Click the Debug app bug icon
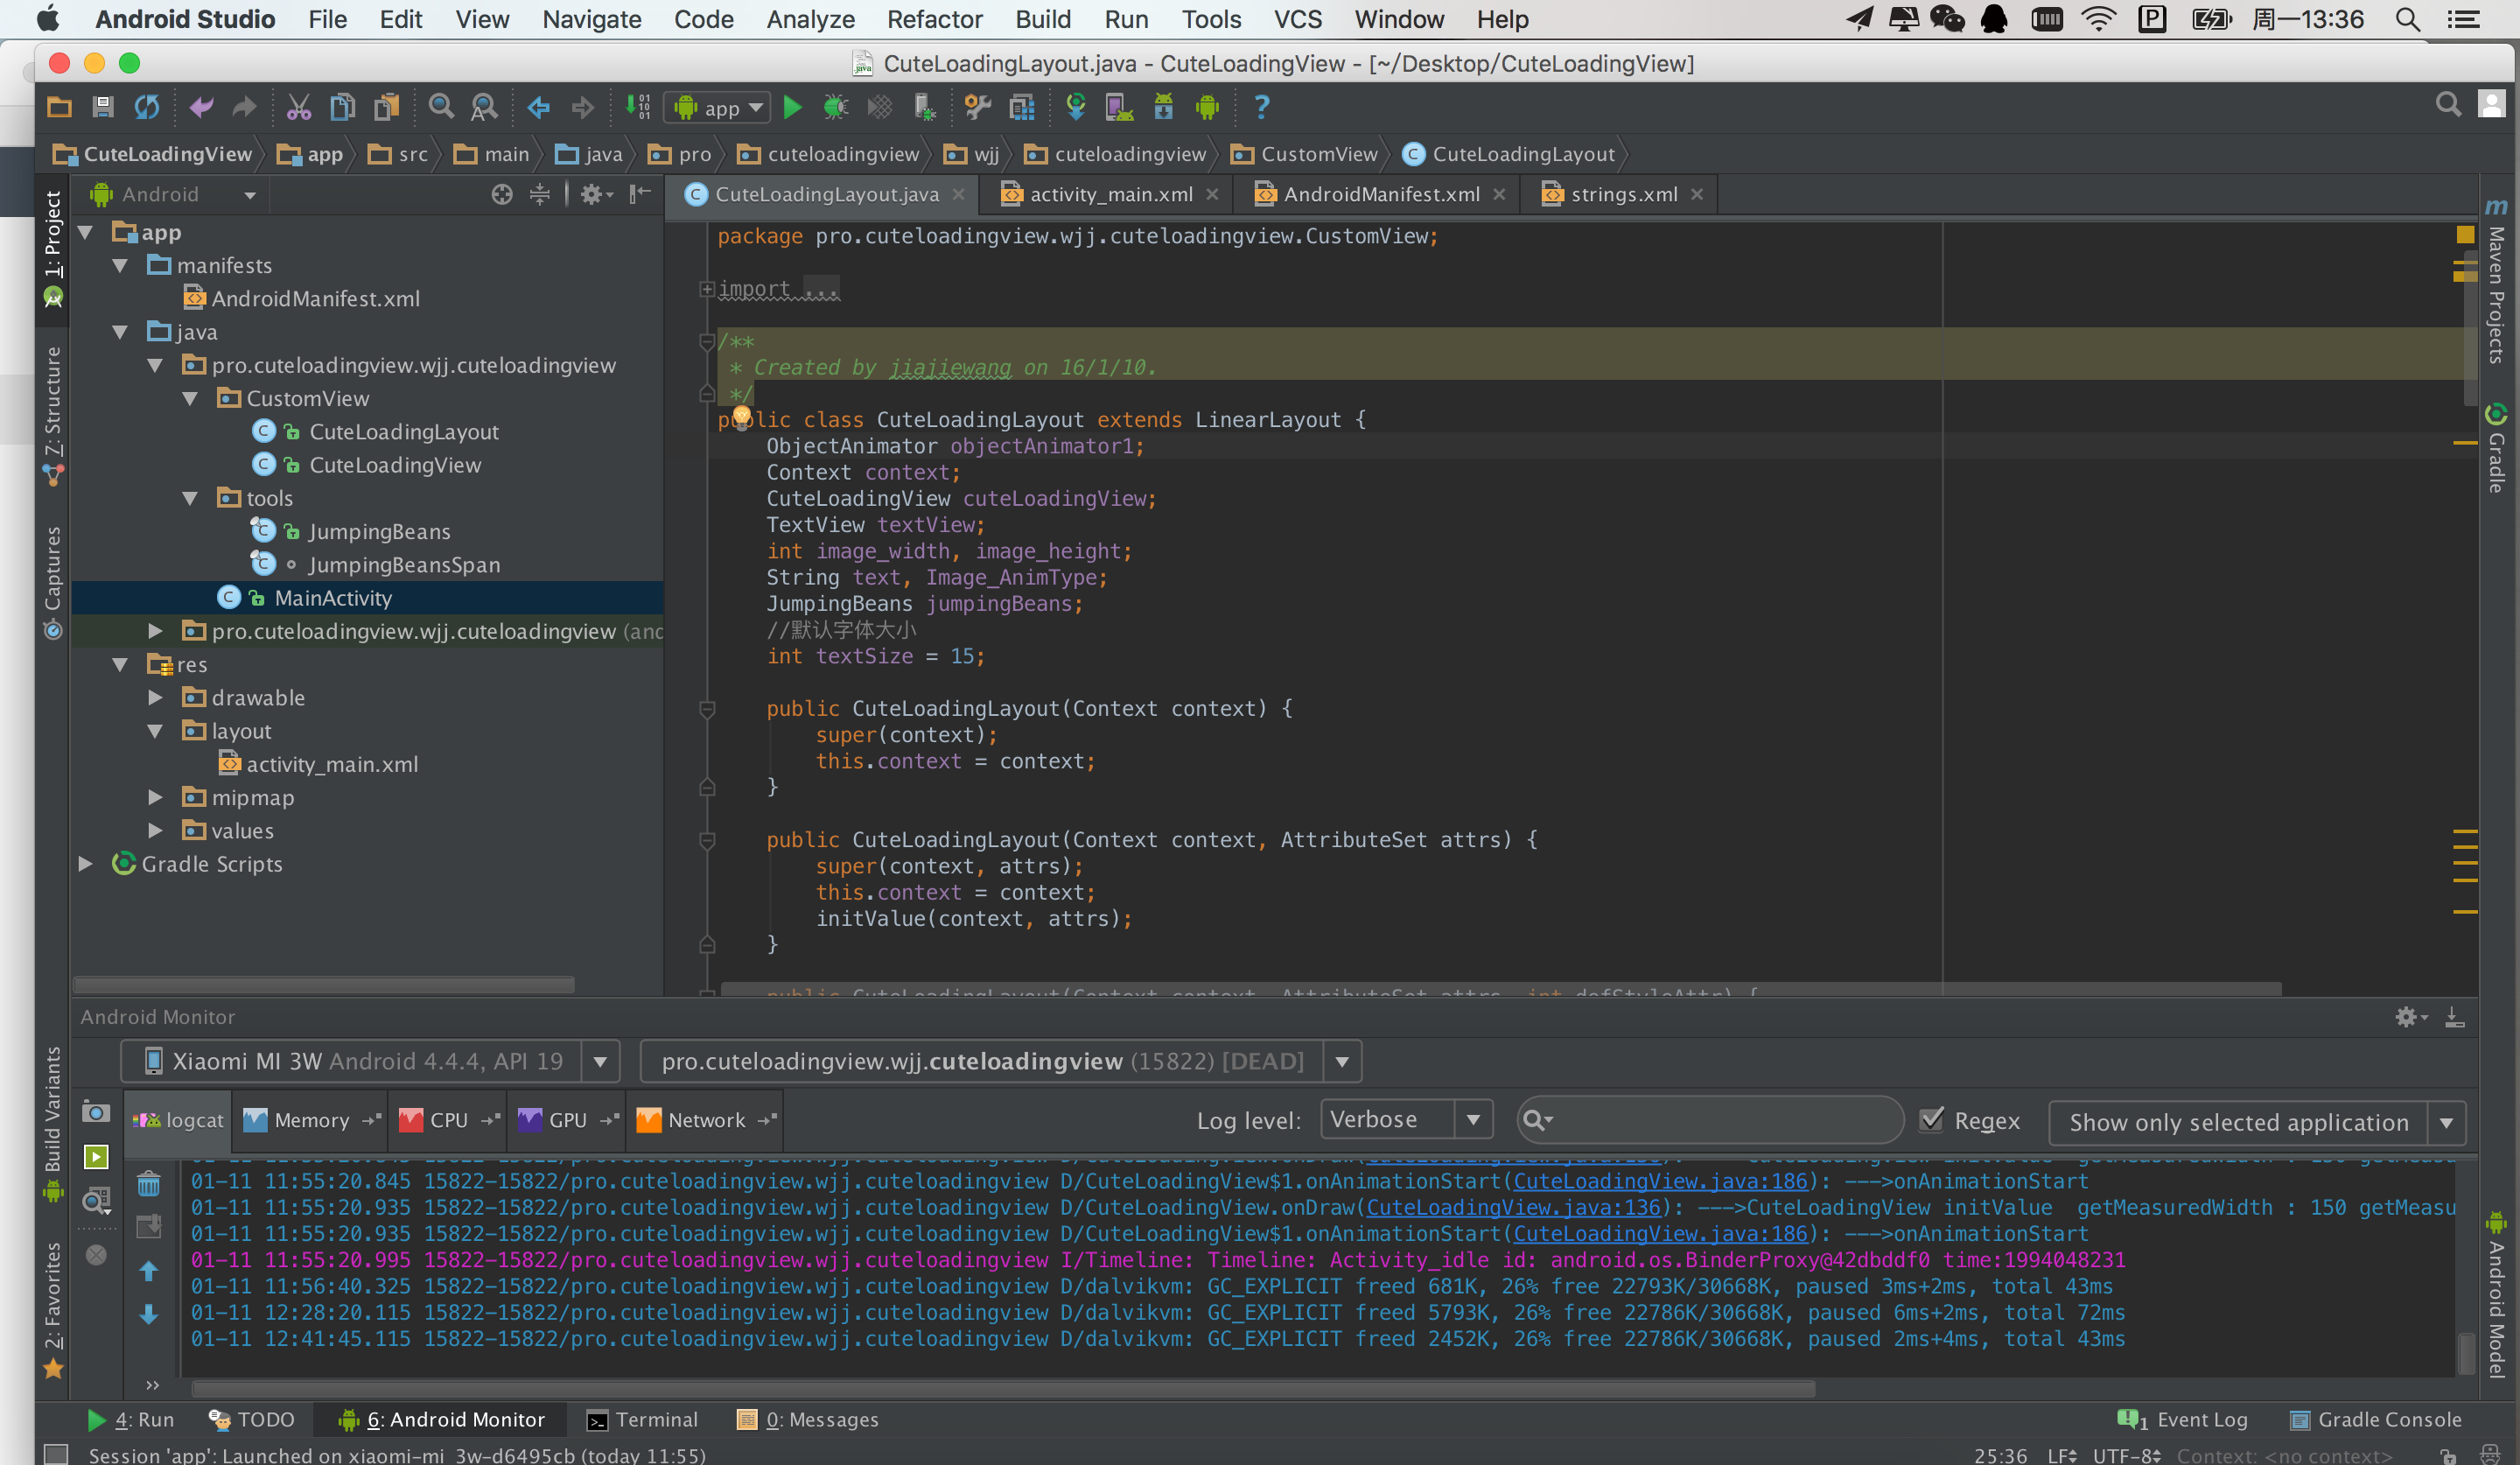This screenshot has height=1465, width=2520. coord(835,107)
